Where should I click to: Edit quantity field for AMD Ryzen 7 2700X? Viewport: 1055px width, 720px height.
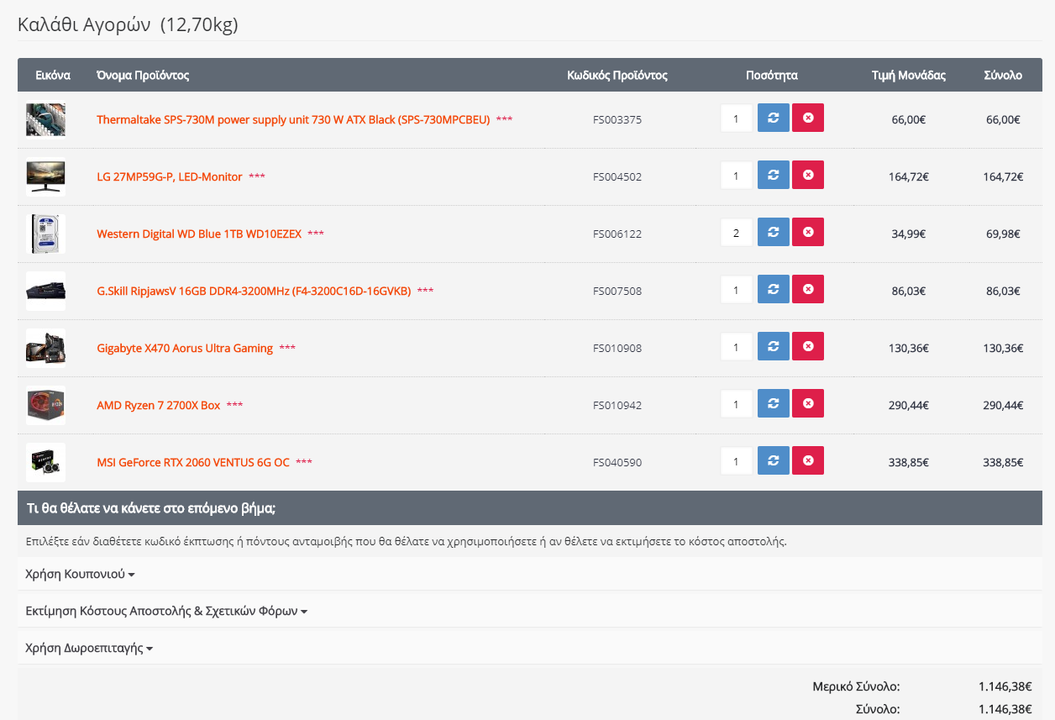tap(736, 404)
